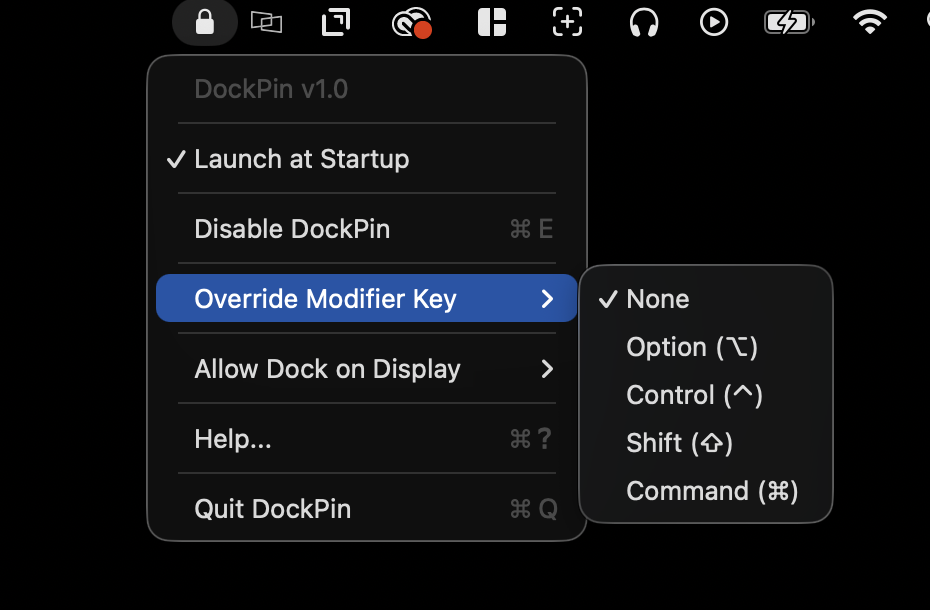The height and width of the screenshot is (610, 930).
Task: Toggle Launch at Startup option
Action: (x=302, y=158)
